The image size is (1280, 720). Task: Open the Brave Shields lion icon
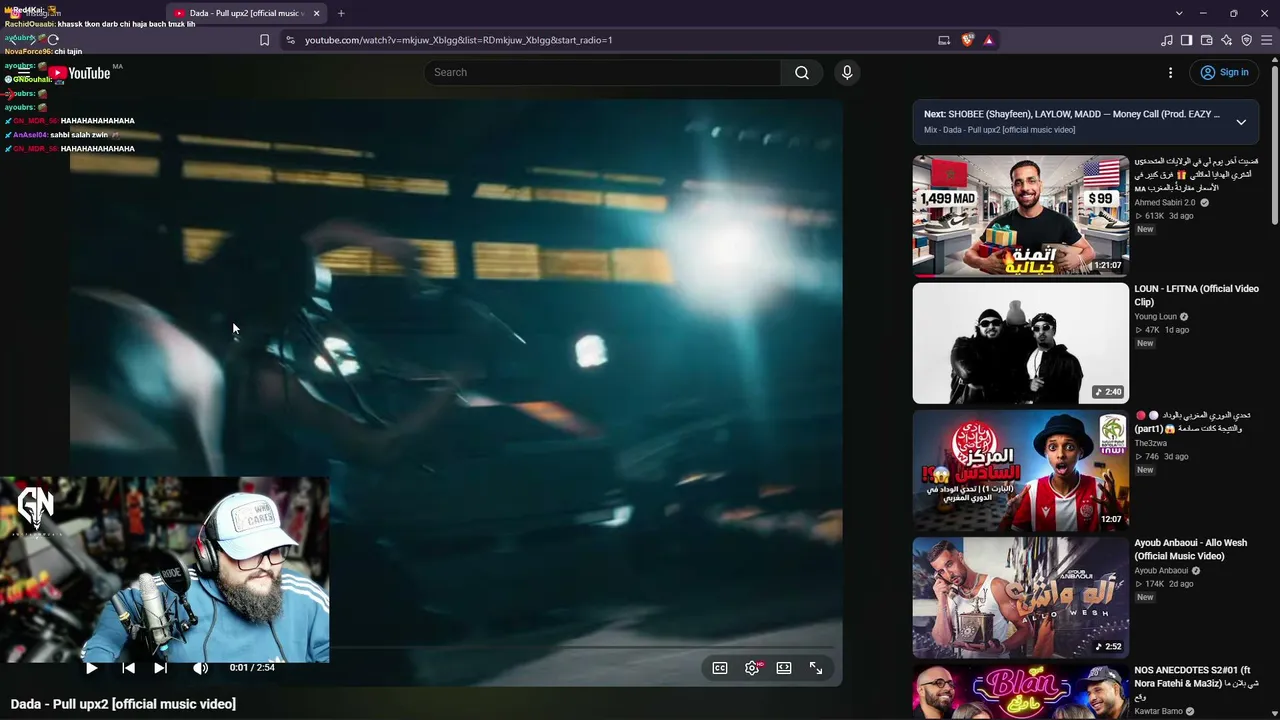click(967, 40)
